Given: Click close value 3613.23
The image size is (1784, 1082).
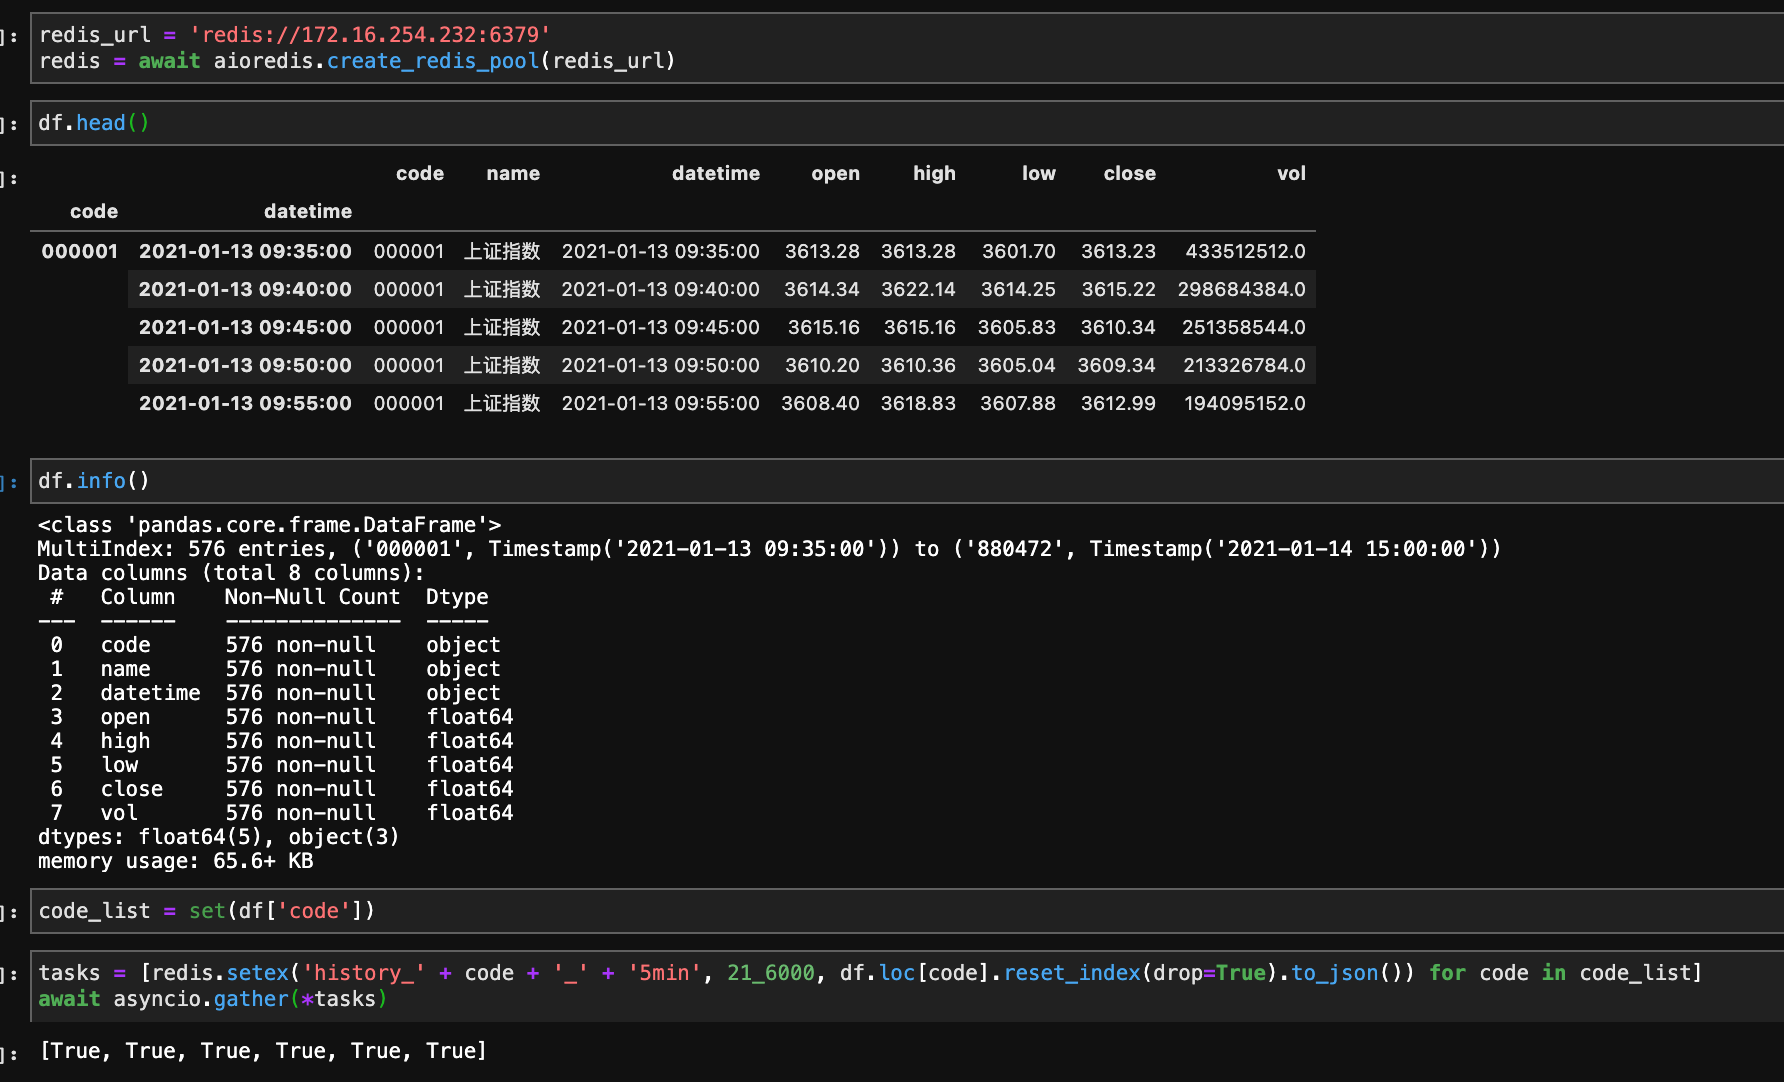Looking at the screenshot, I should (x=1118, y=251).
